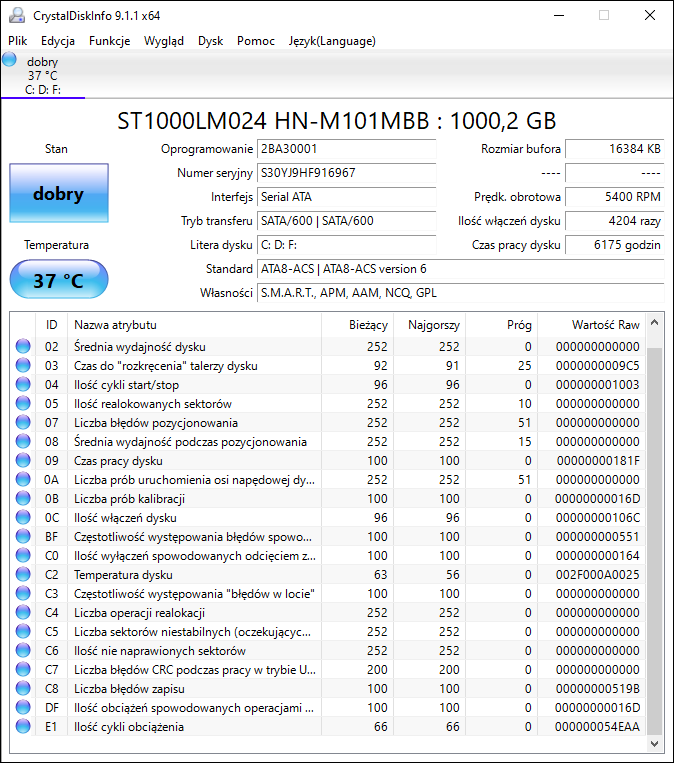Click status orb for attribute 0A row

[23, 479]
